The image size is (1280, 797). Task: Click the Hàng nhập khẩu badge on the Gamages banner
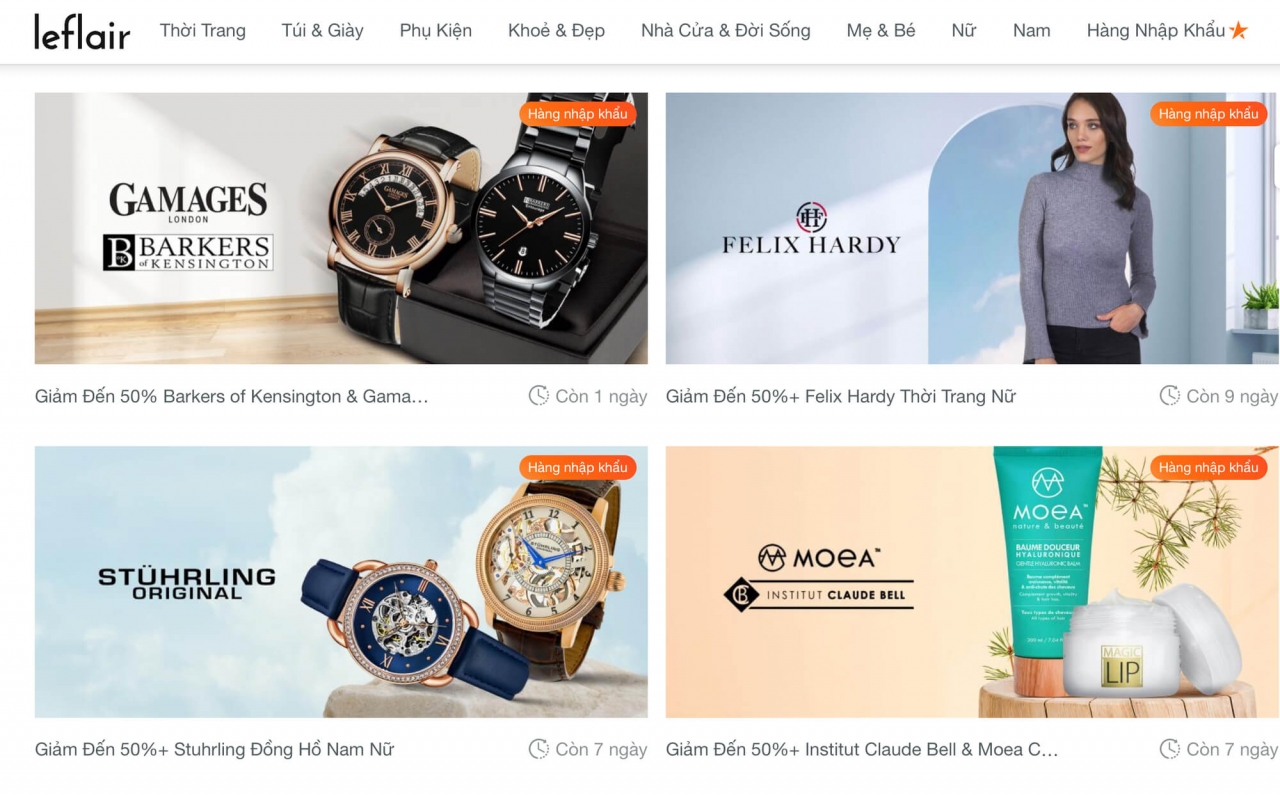point(578,114)
